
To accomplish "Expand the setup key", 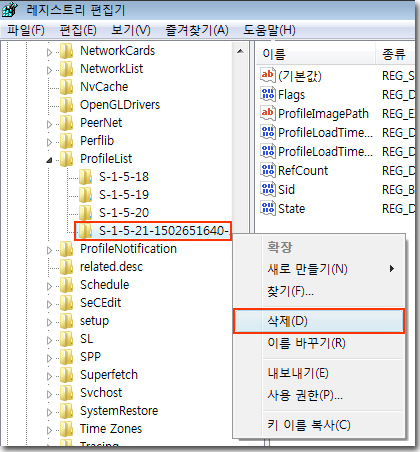I will click(x=49, y=322).
